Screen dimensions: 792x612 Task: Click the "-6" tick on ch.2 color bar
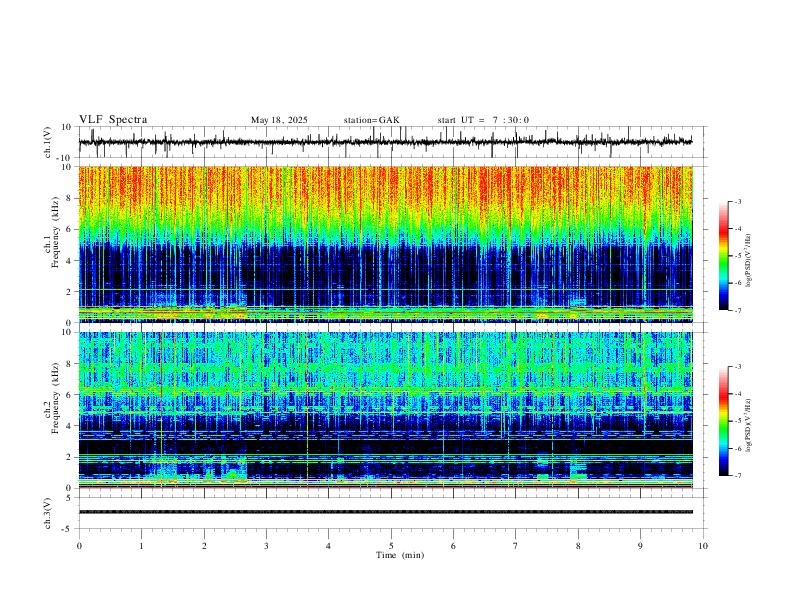(x=738, y=448)
